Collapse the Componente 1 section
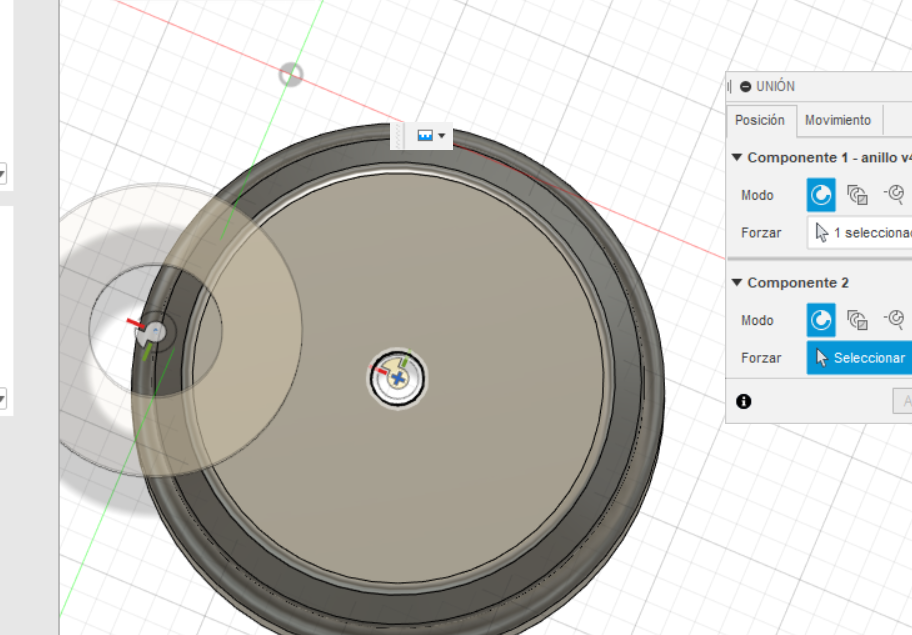Viewport: 912px width, 635px height. click(737, 158)
